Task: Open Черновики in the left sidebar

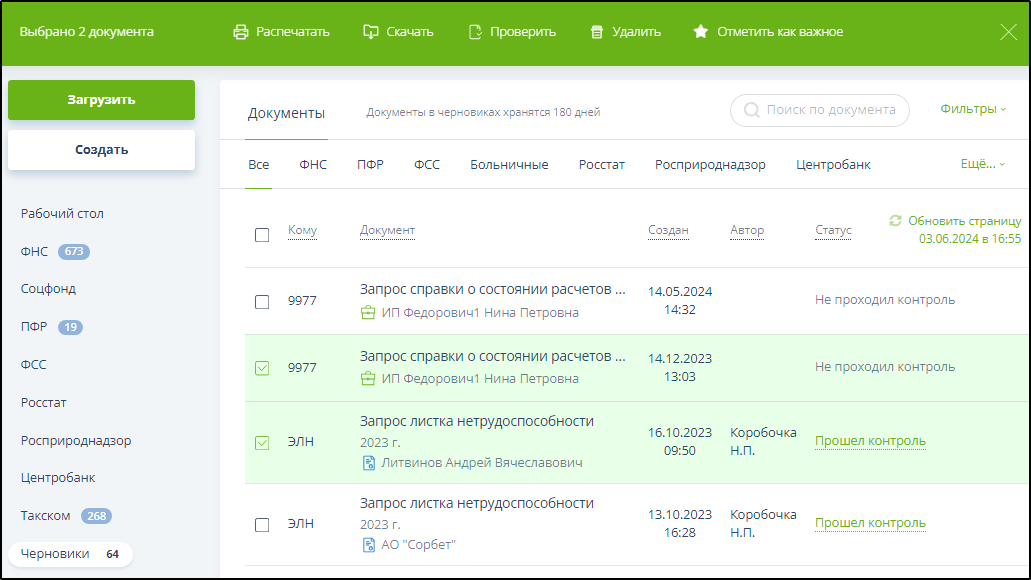Action: 55,554
